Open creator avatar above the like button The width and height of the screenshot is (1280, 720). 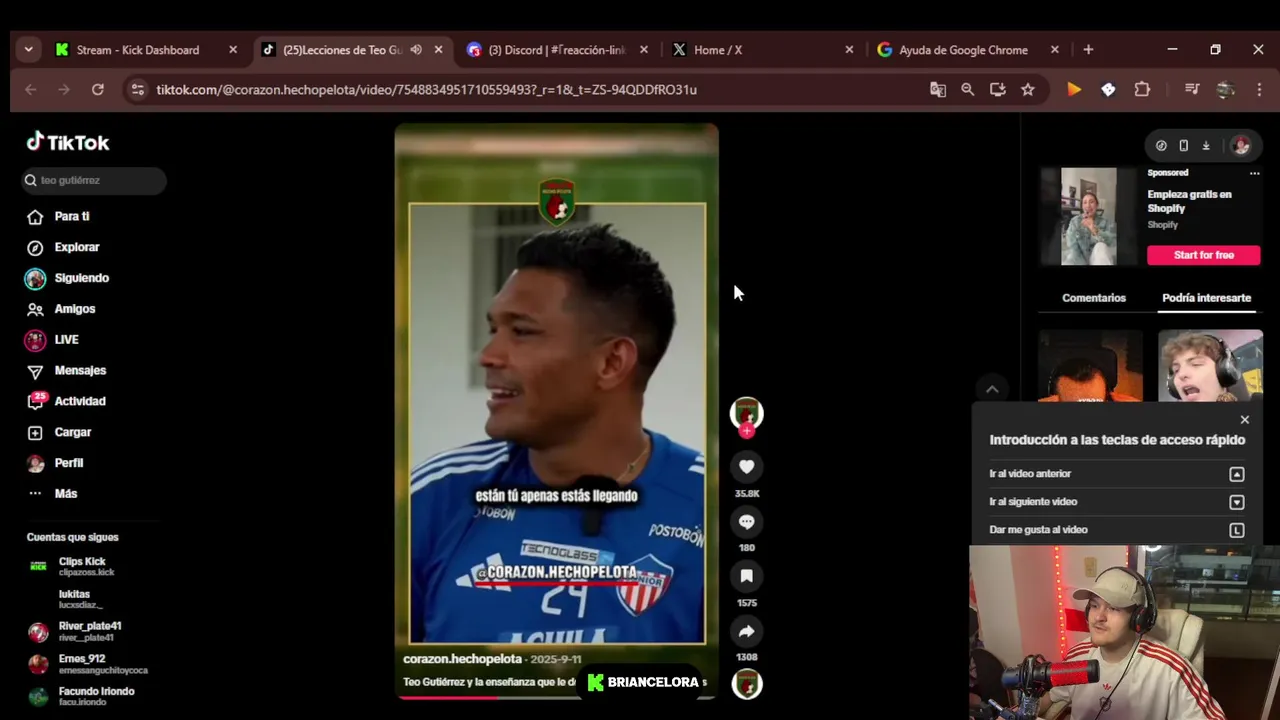[746, 413]
